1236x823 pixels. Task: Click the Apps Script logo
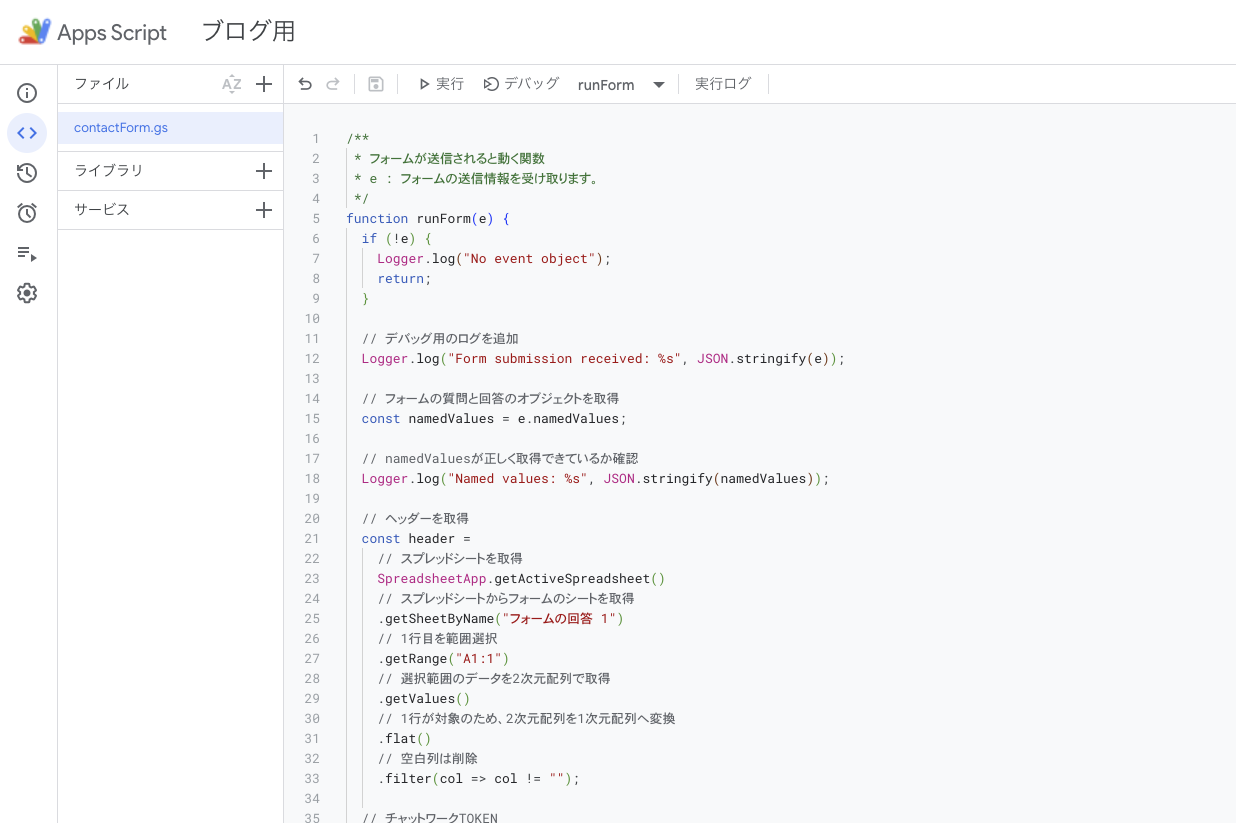tap(35, 32)
